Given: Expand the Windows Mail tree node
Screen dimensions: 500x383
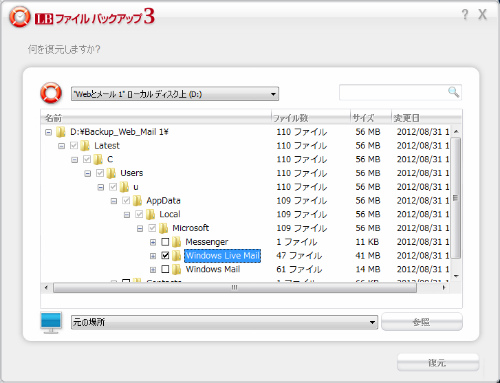Looking at the screenshot, I should 153,270.
